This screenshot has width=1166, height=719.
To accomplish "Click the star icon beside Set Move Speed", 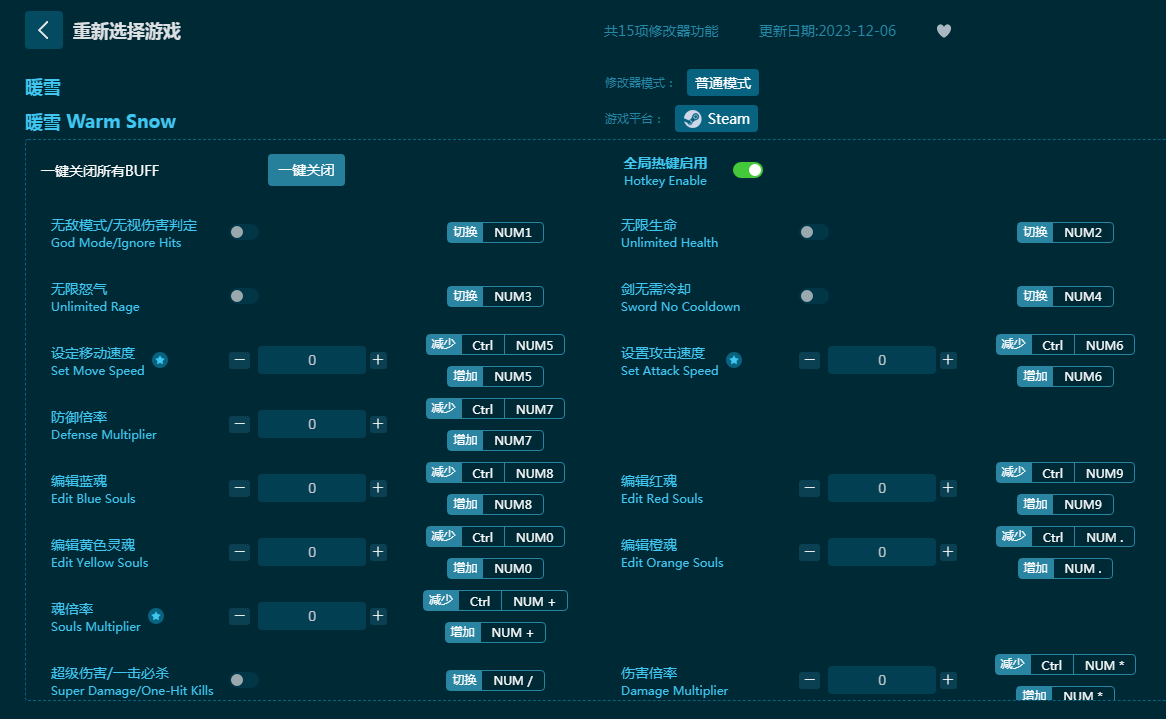I will point(160,360).
